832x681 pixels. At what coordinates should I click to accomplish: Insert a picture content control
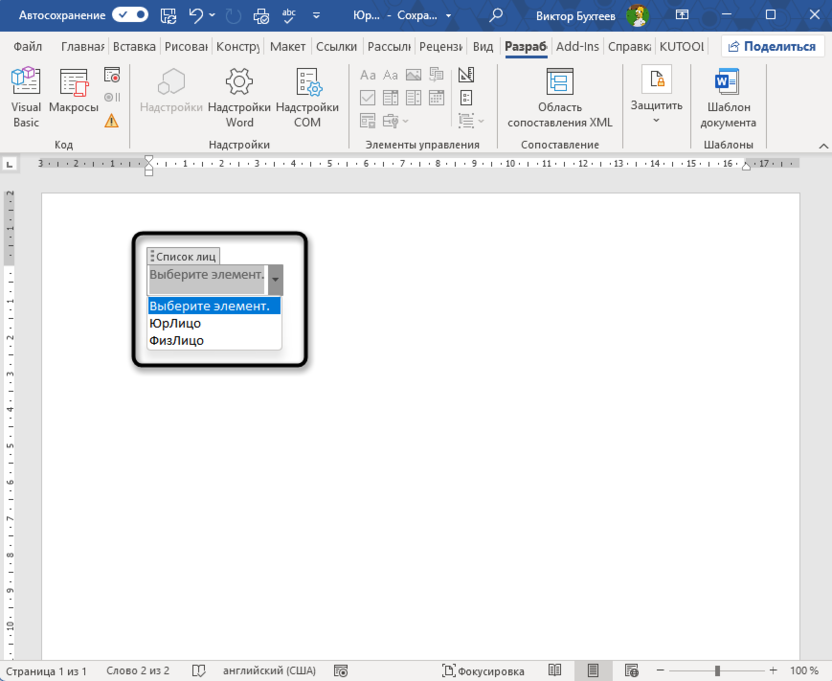[413, 75]
